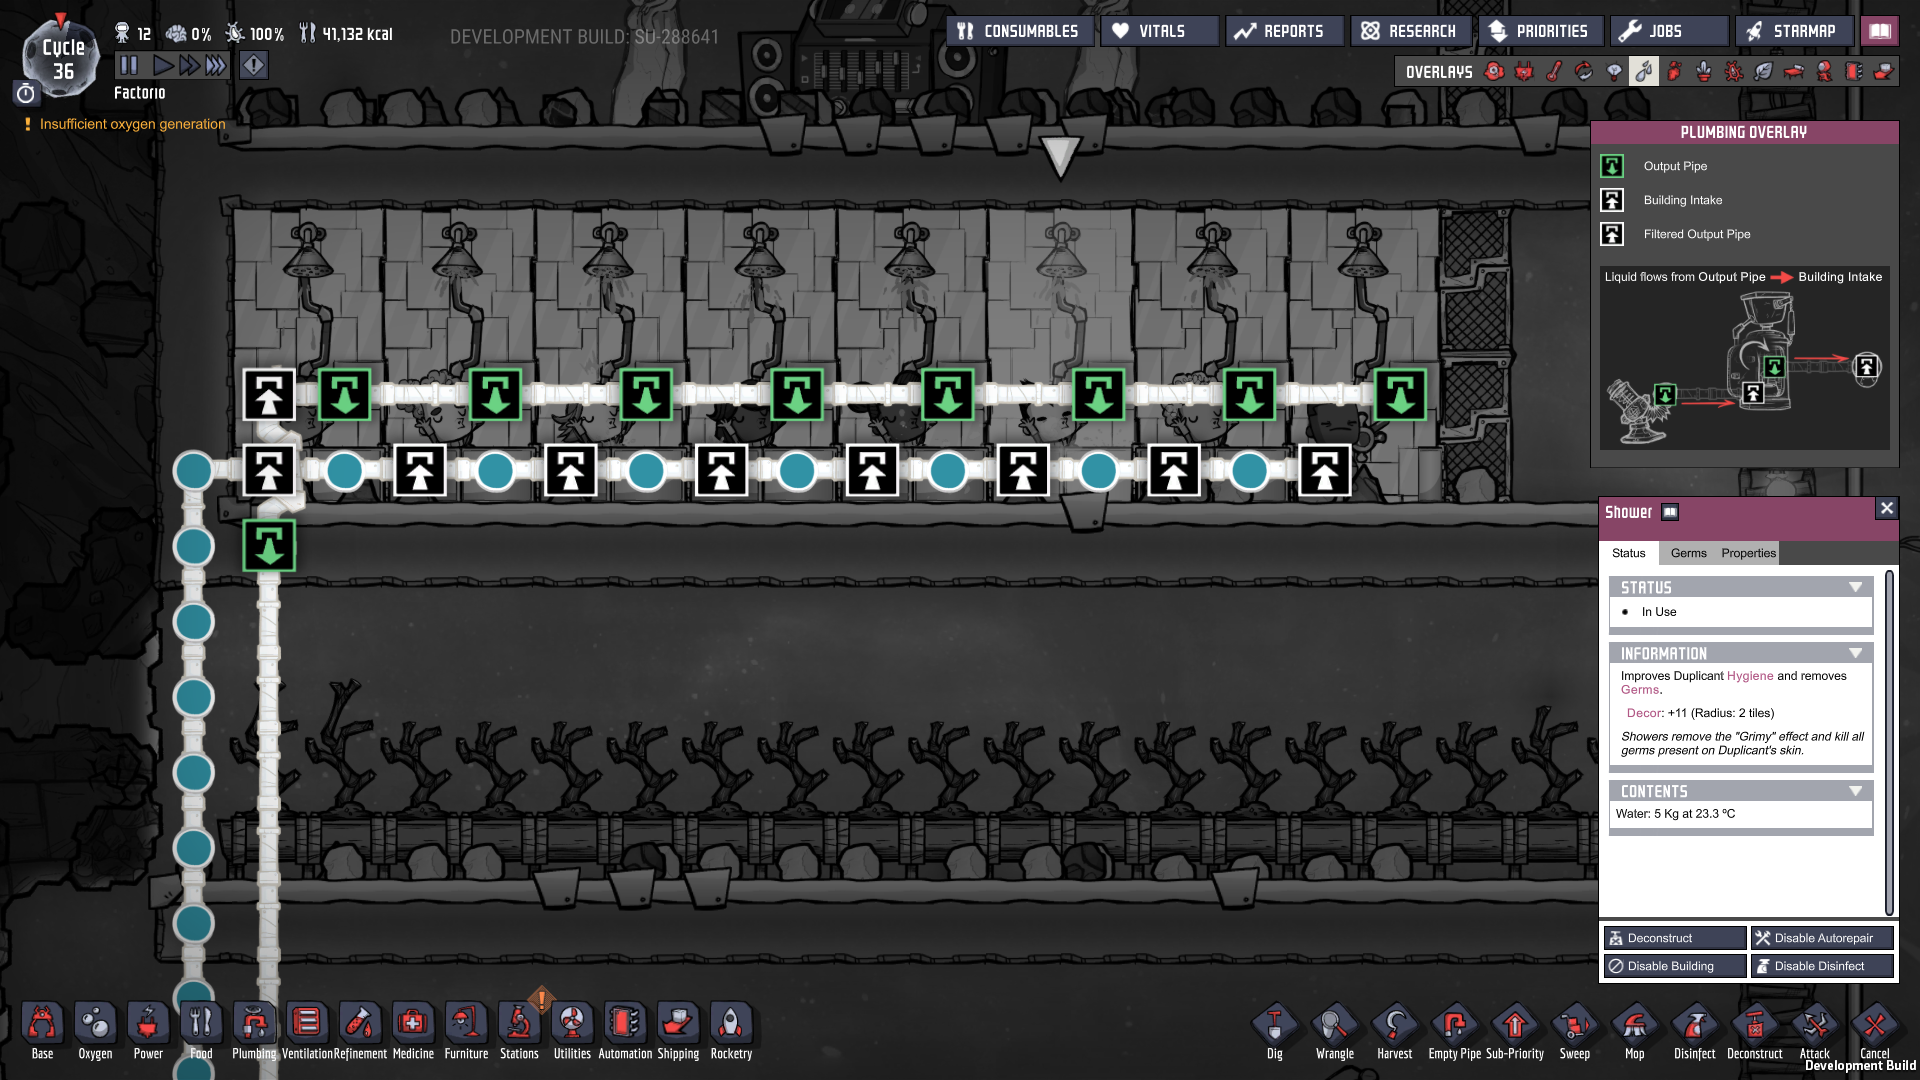Switch to the Germs tab
This screenshot has height=1080, width=1920.
click(x=1688, y=553)
